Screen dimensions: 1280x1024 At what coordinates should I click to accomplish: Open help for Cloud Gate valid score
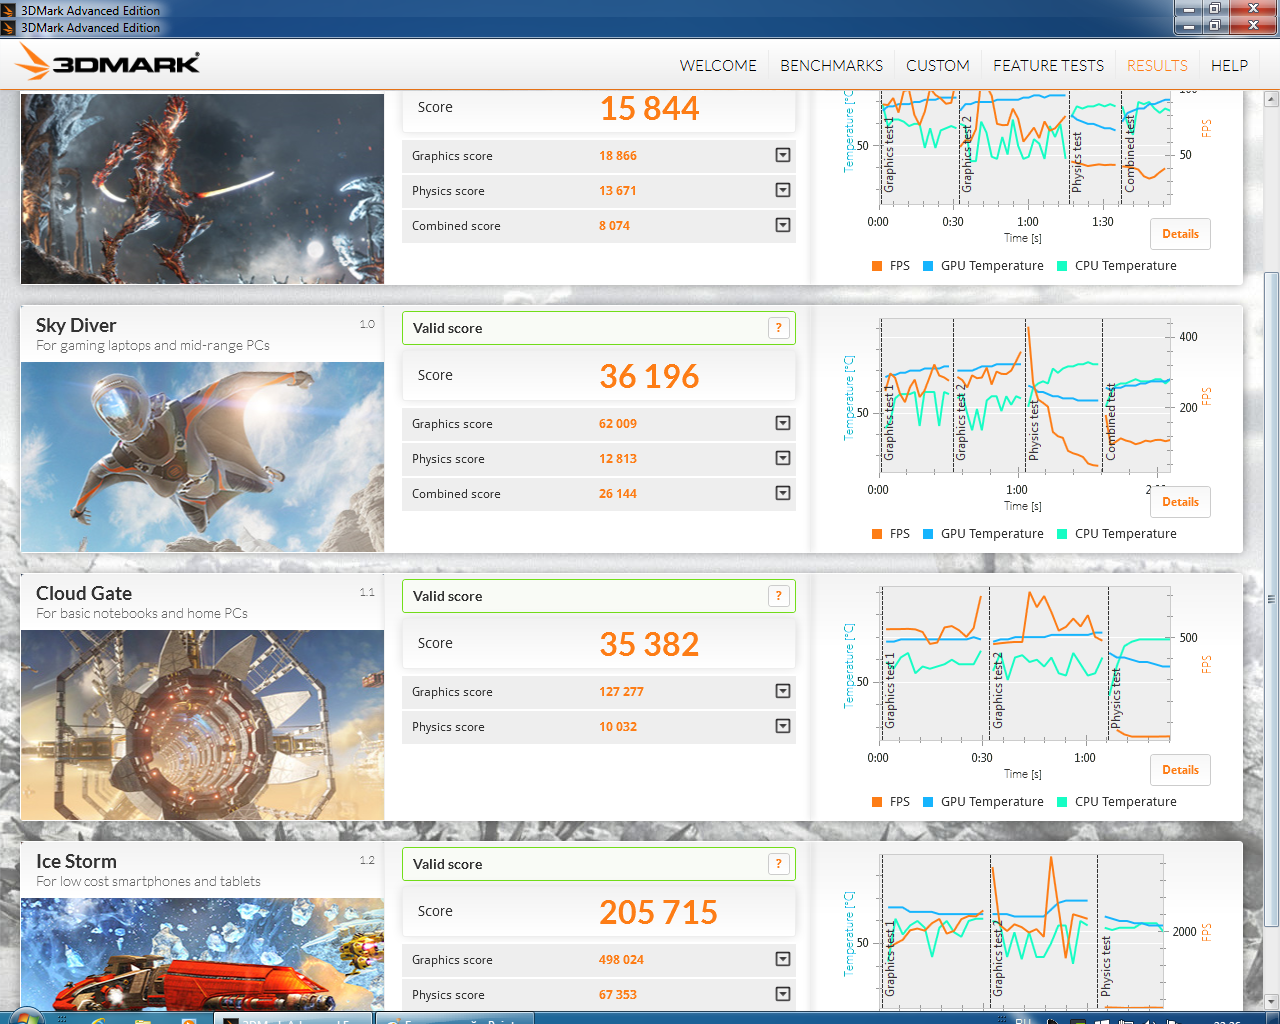[779, 596]
